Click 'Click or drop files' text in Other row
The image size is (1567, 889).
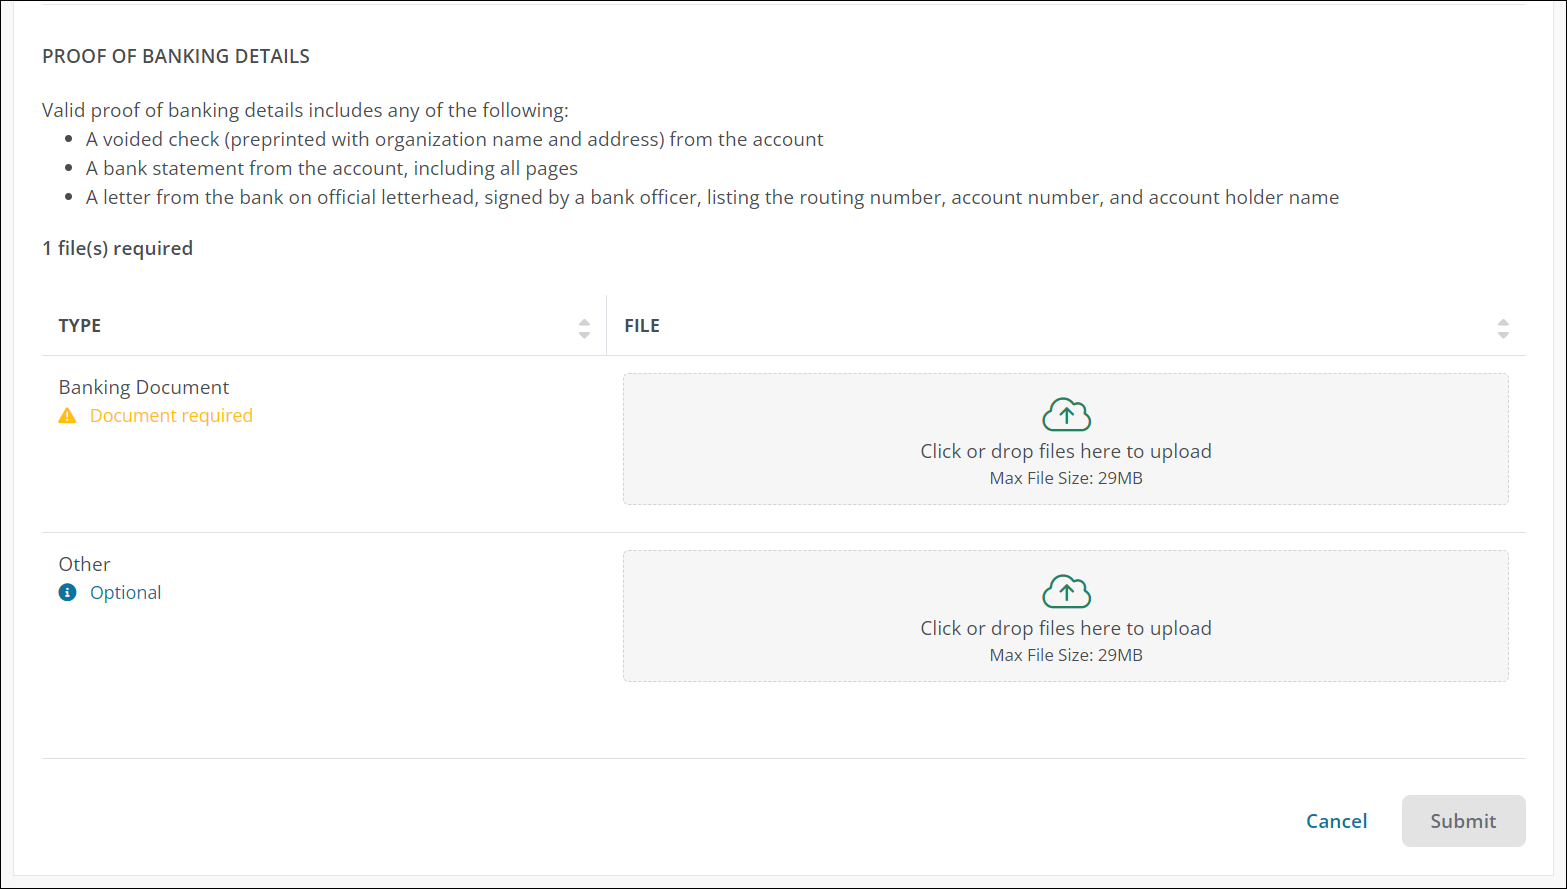tap(1066, 628)
